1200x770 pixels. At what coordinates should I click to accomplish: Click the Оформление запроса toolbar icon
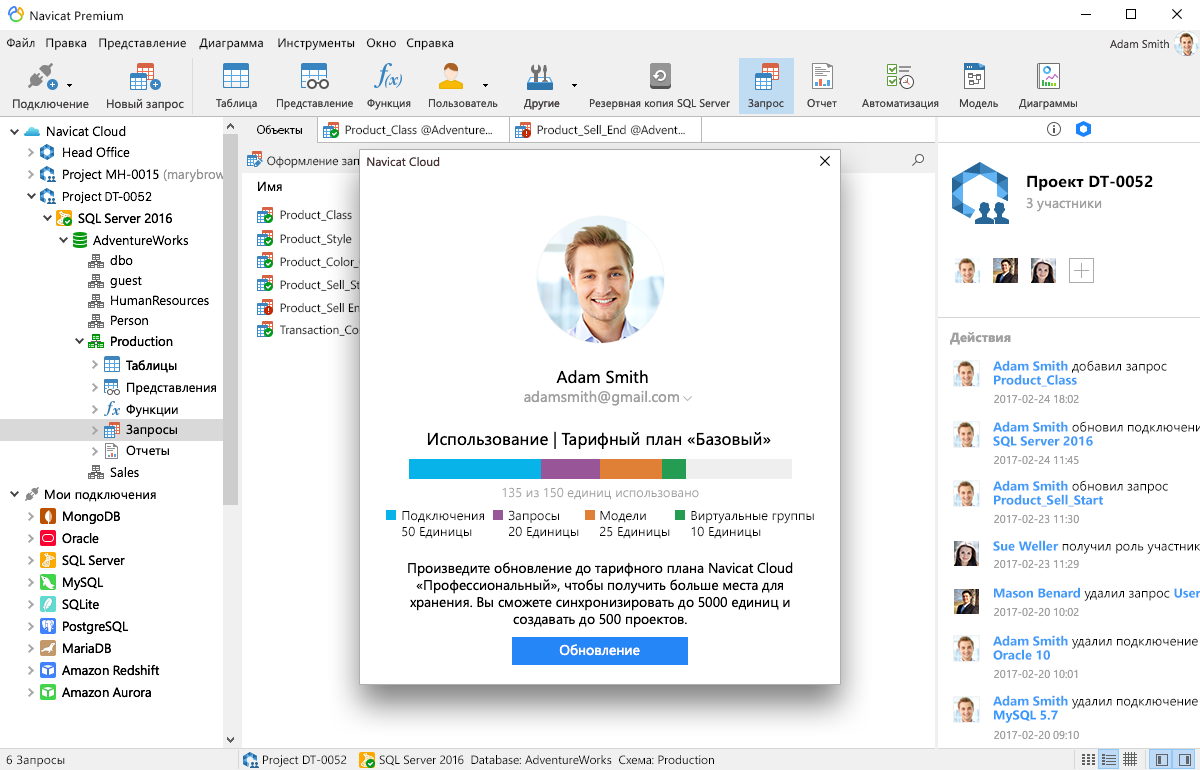coord(256,160)
